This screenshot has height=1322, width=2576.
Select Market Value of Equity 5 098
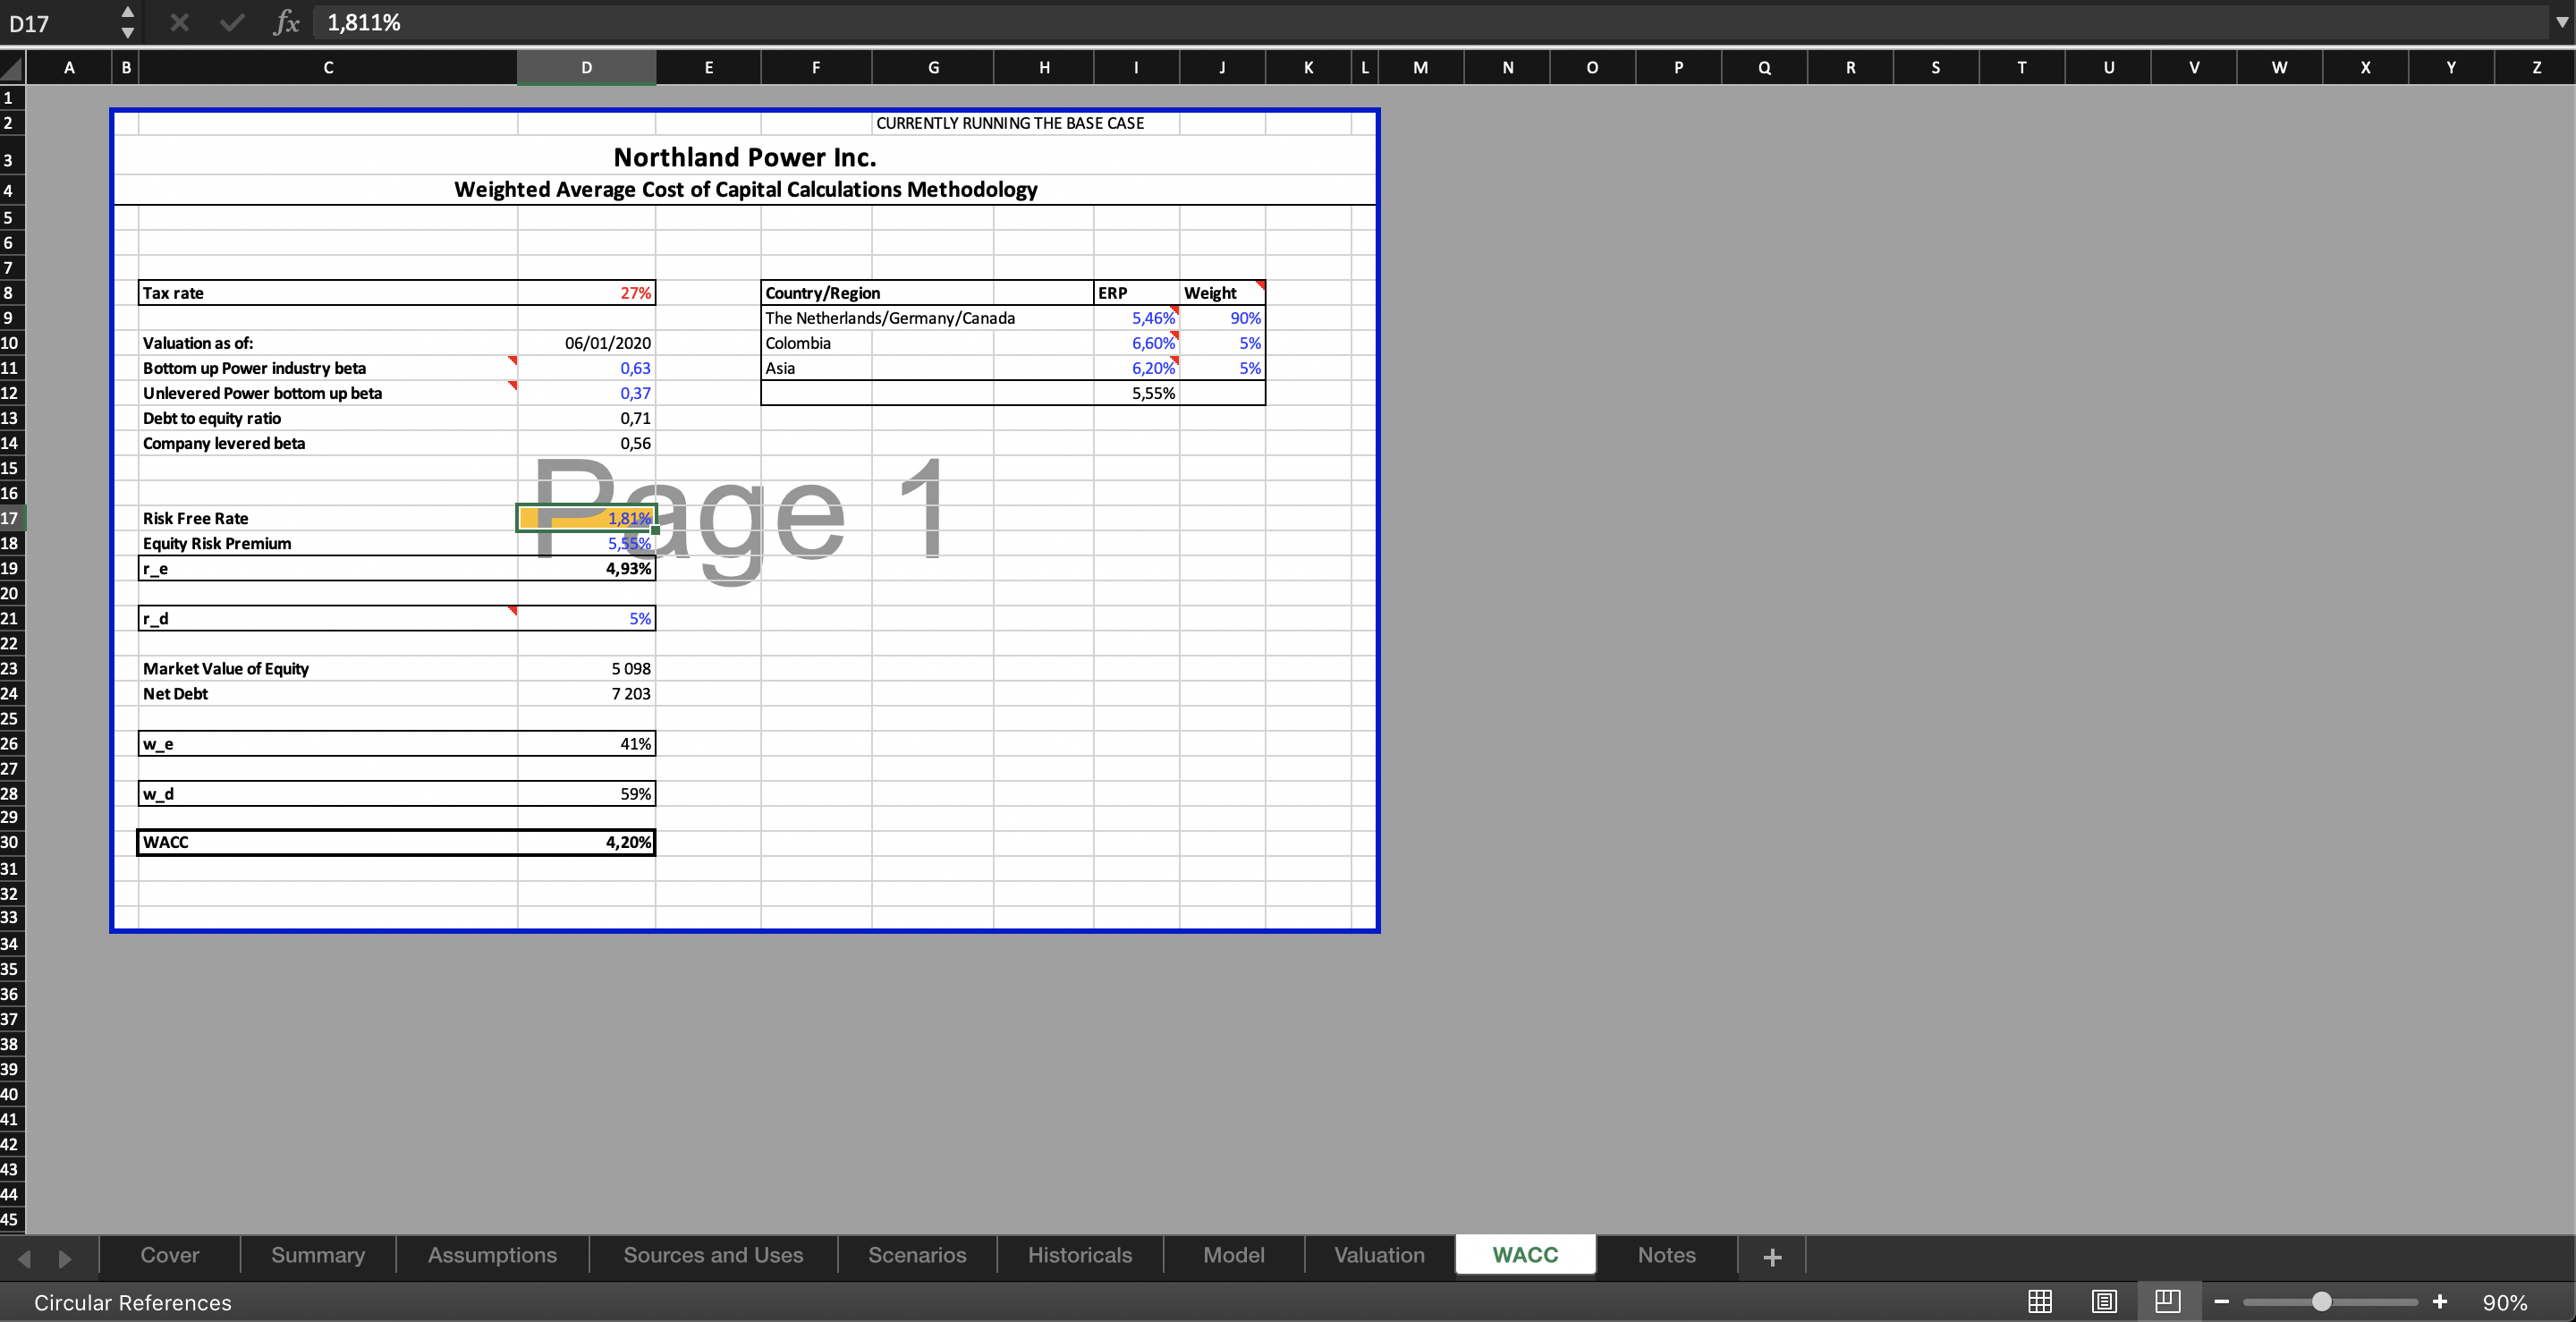coord(586,668)
